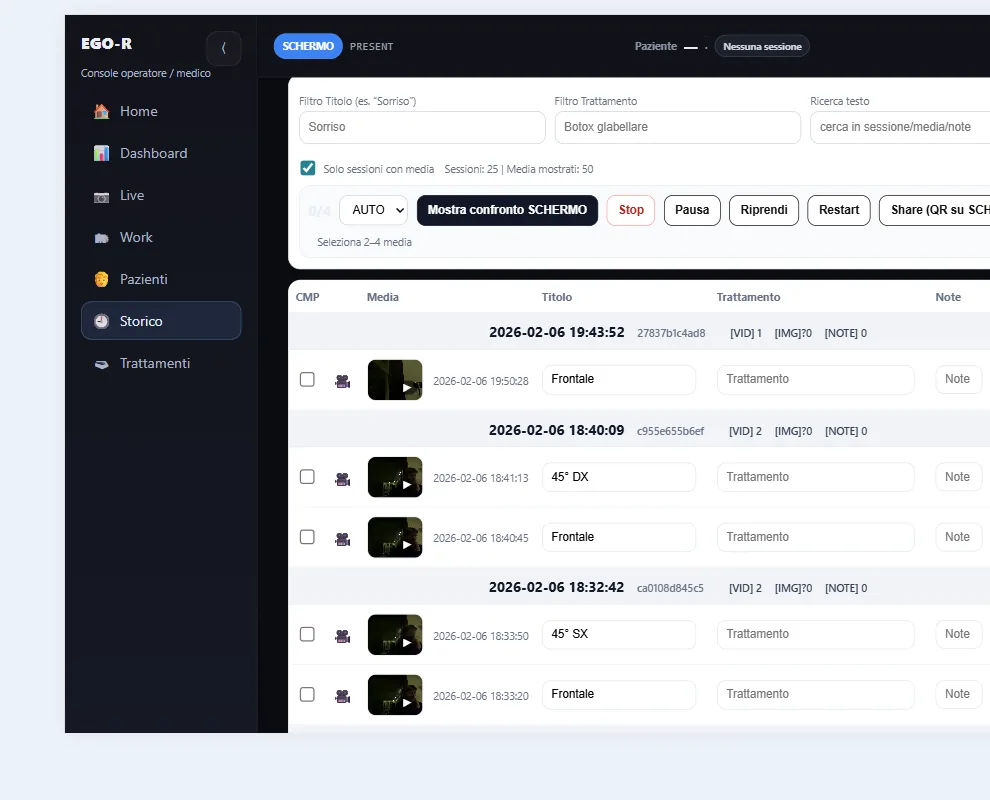Uncheck Solo sessioni con media checkbox
The width and height of the screenshot is (990, 800).
307,168
